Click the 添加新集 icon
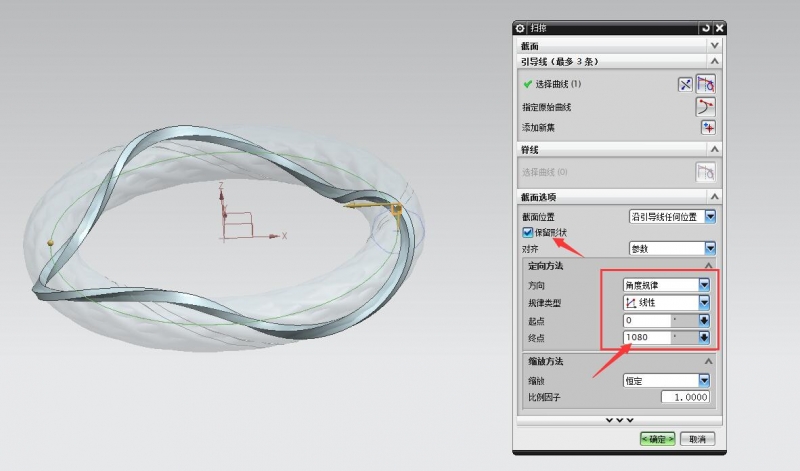800x471 pixels. (708, 128)
